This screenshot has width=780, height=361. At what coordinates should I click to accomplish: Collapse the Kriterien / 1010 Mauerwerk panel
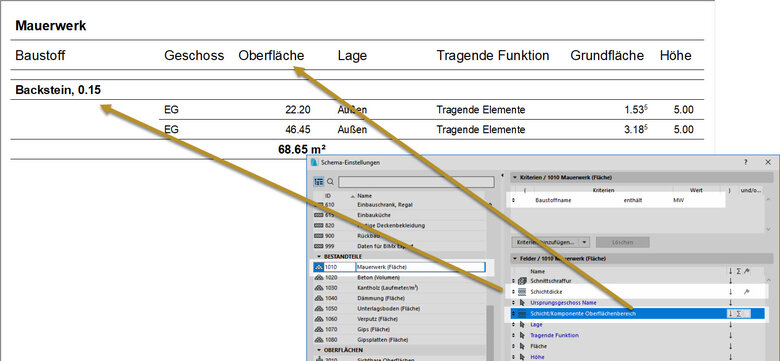(x=515, y=178)
